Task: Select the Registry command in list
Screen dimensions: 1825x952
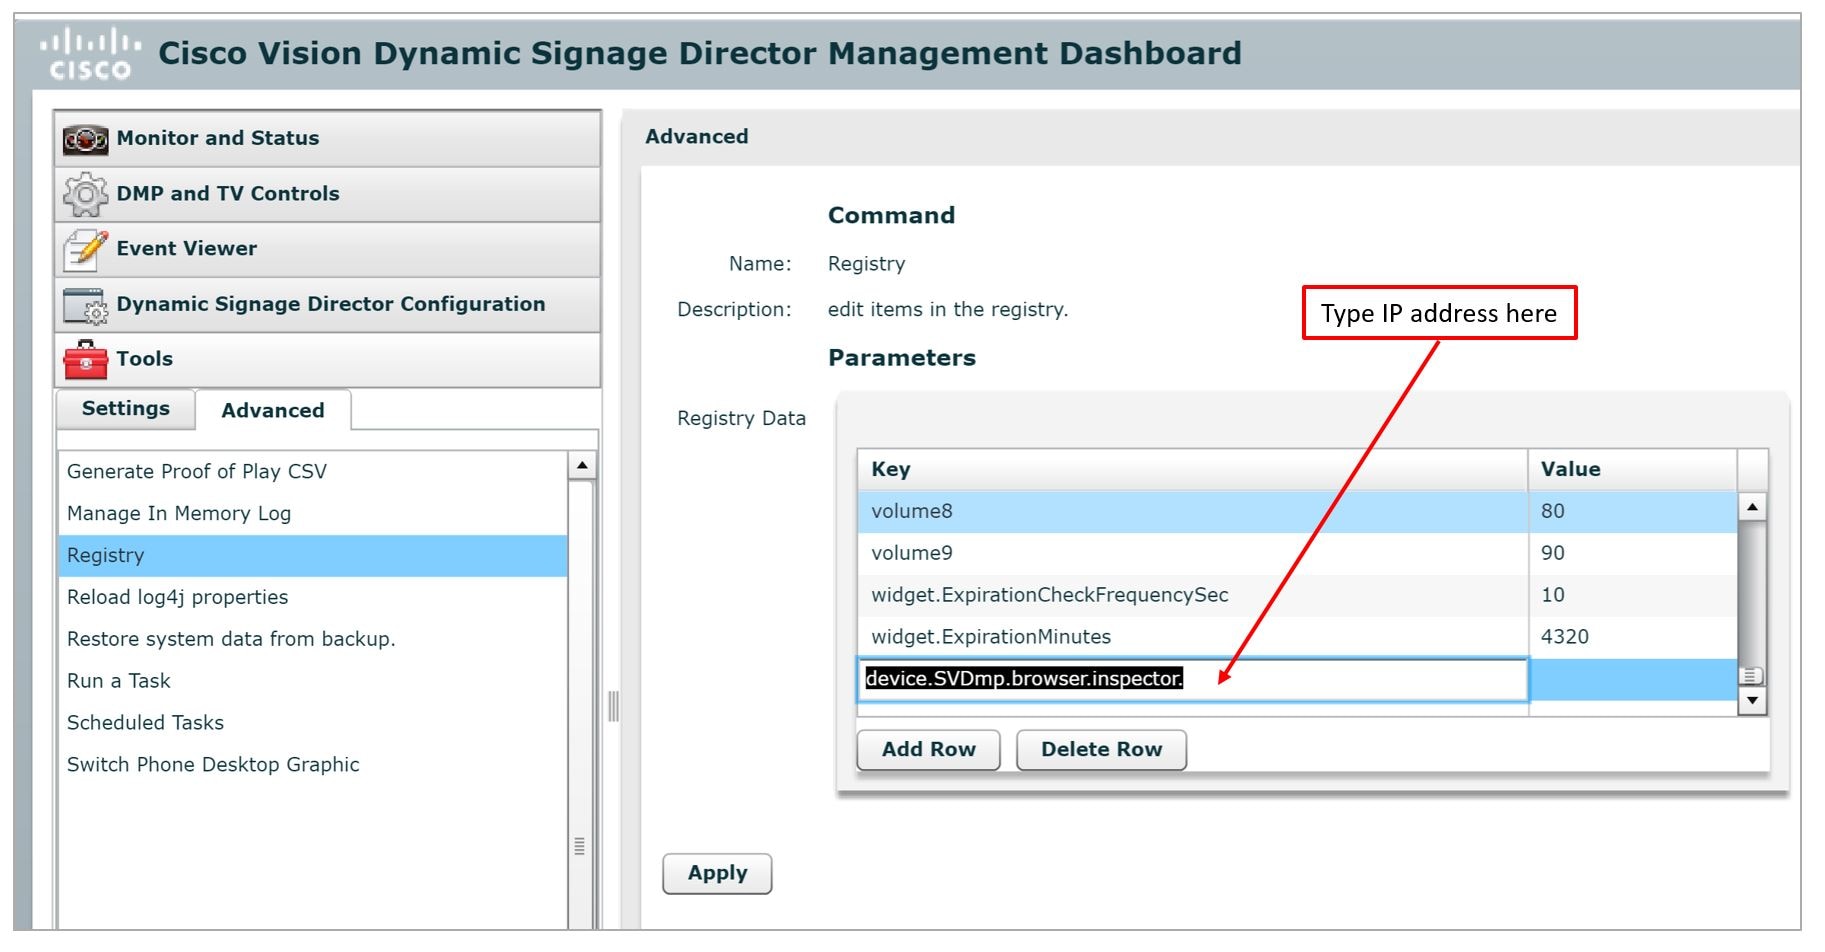Action: tap(312, 556)
